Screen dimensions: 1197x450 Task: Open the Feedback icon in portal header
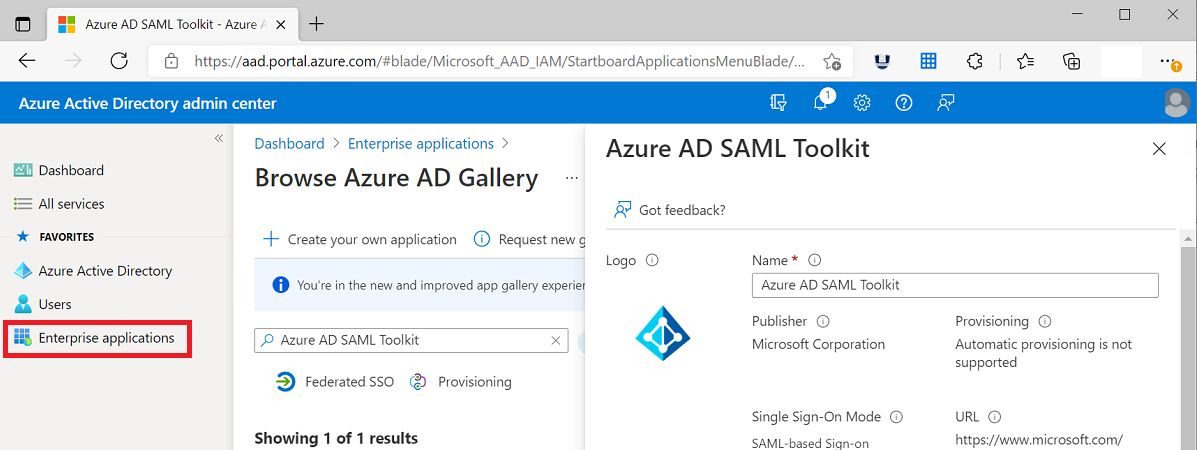946,102
